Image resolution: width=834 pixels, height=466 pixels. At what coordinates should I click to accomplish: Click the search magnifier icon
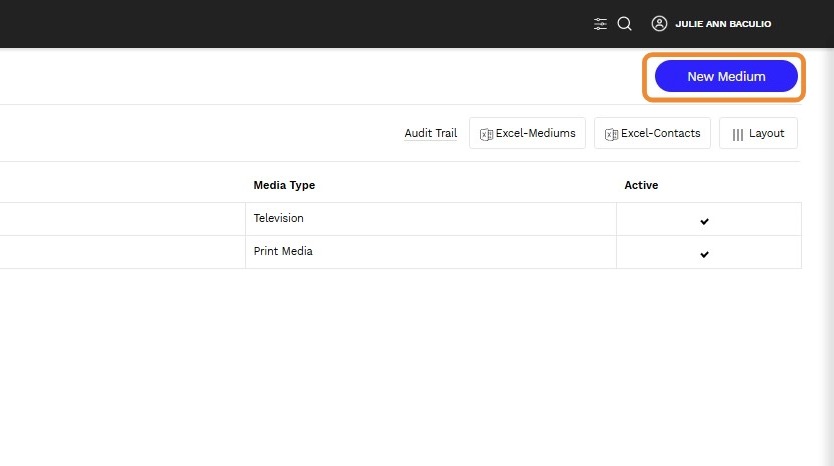point(624,24)
